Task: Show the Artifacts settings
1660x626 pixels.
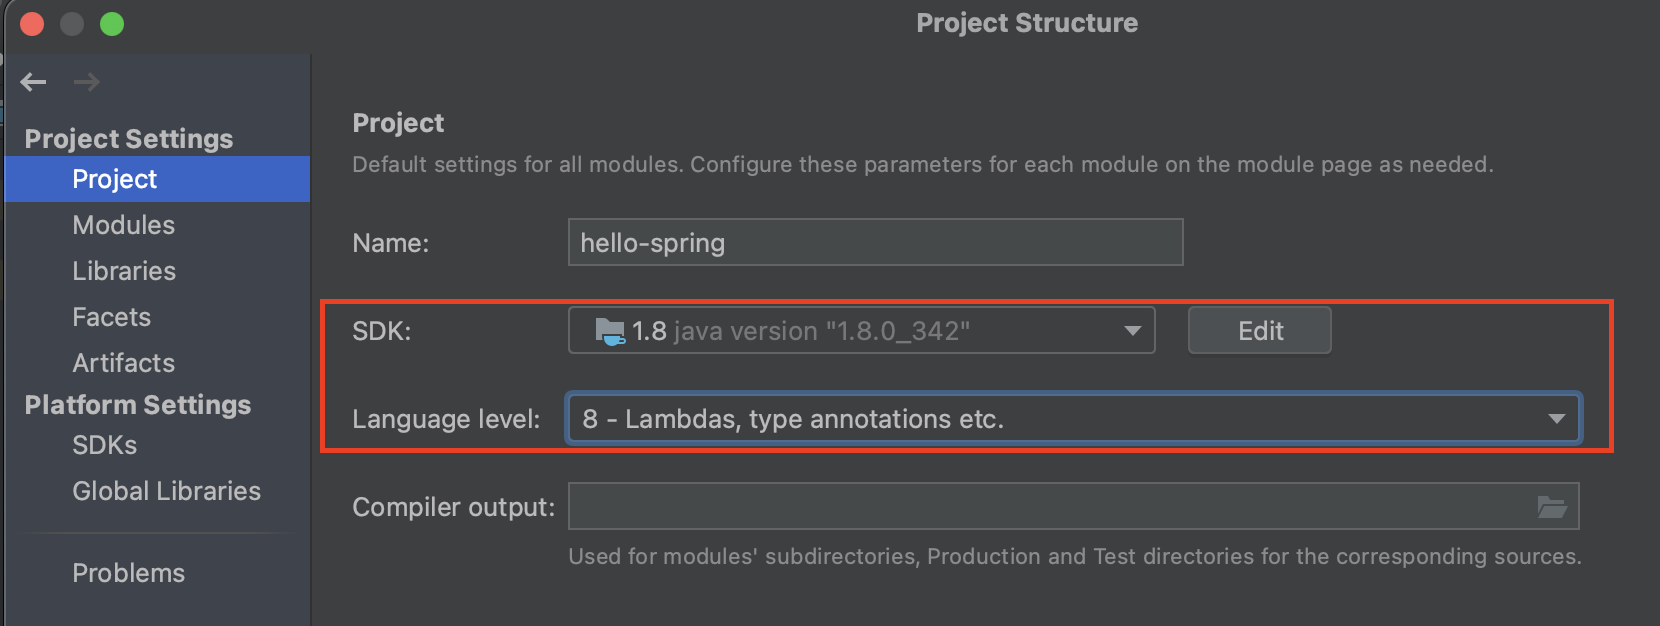Action: point(123,363)
